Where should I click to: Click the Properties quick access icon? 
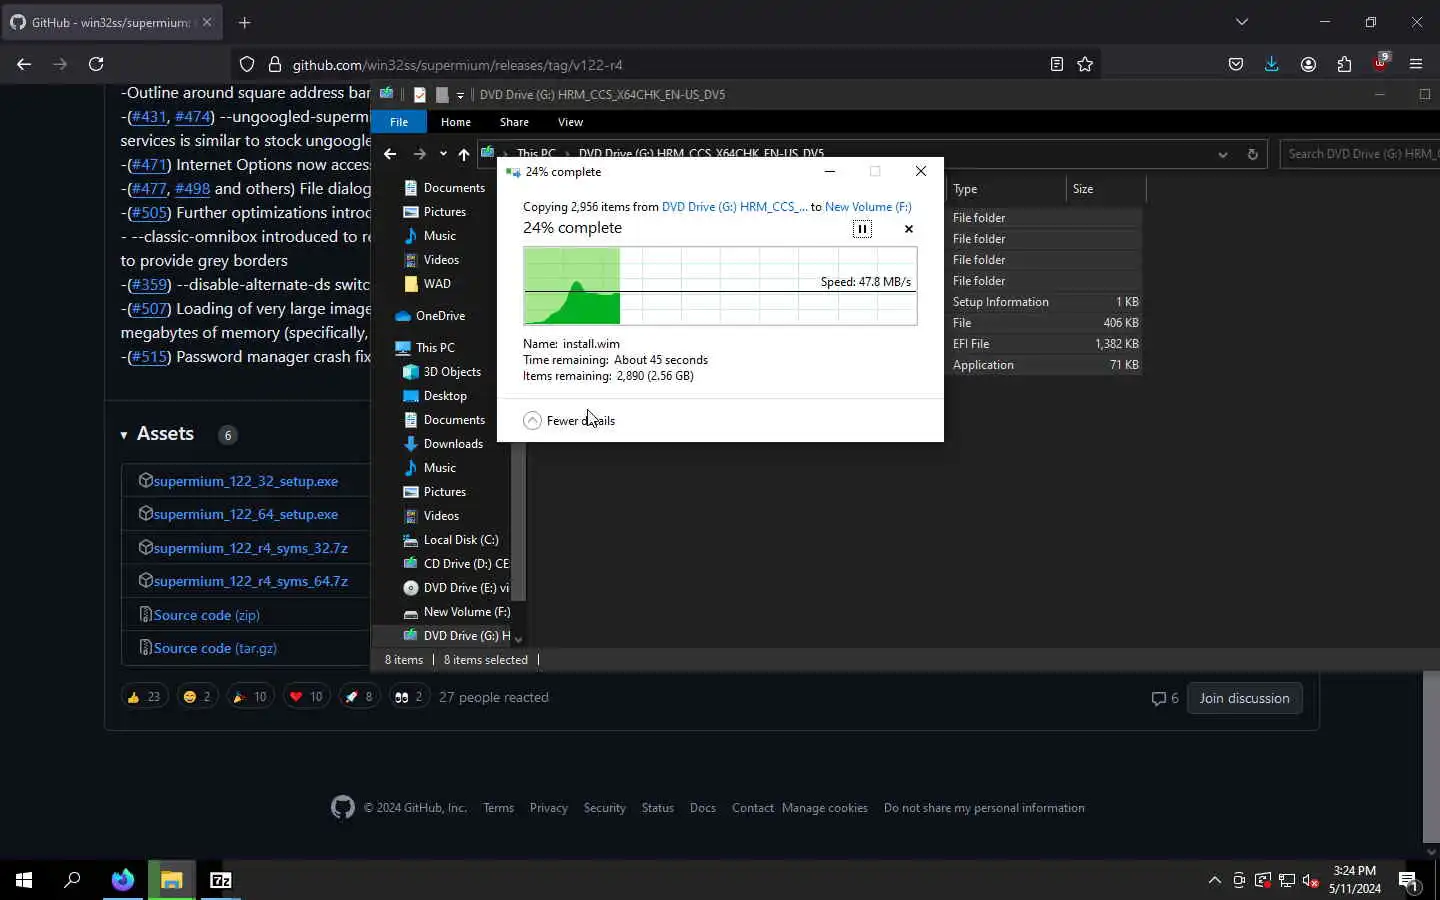pos(420,95)
